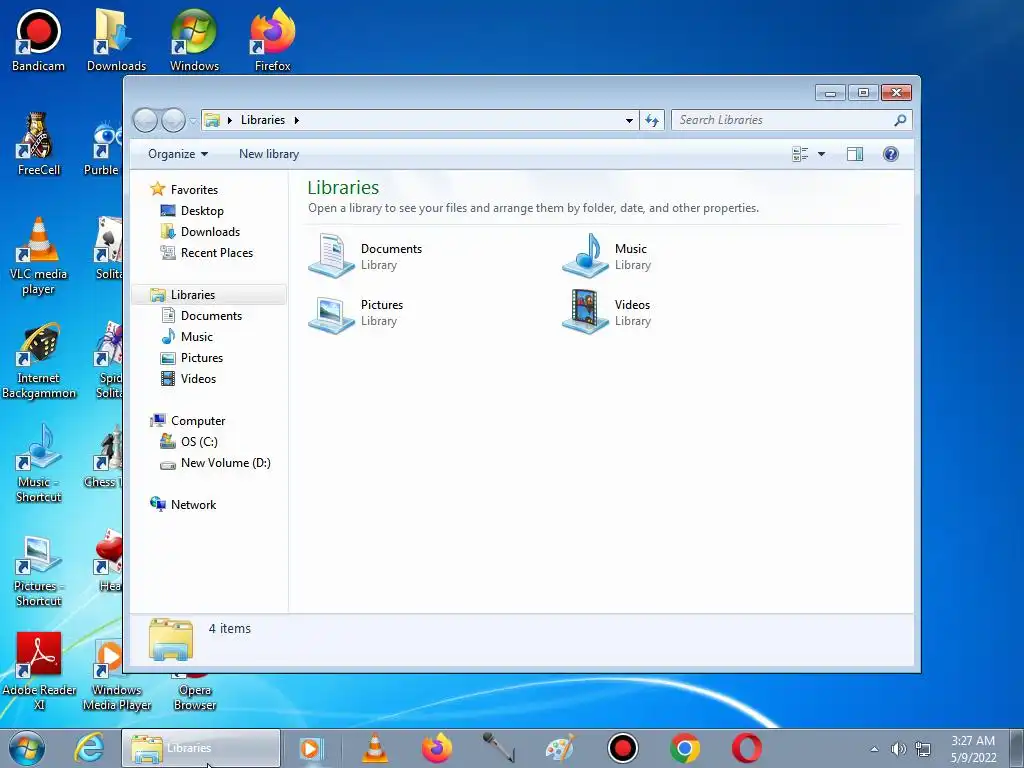Click the network tray icon
Screen dimensions: 1024x768
923,749
